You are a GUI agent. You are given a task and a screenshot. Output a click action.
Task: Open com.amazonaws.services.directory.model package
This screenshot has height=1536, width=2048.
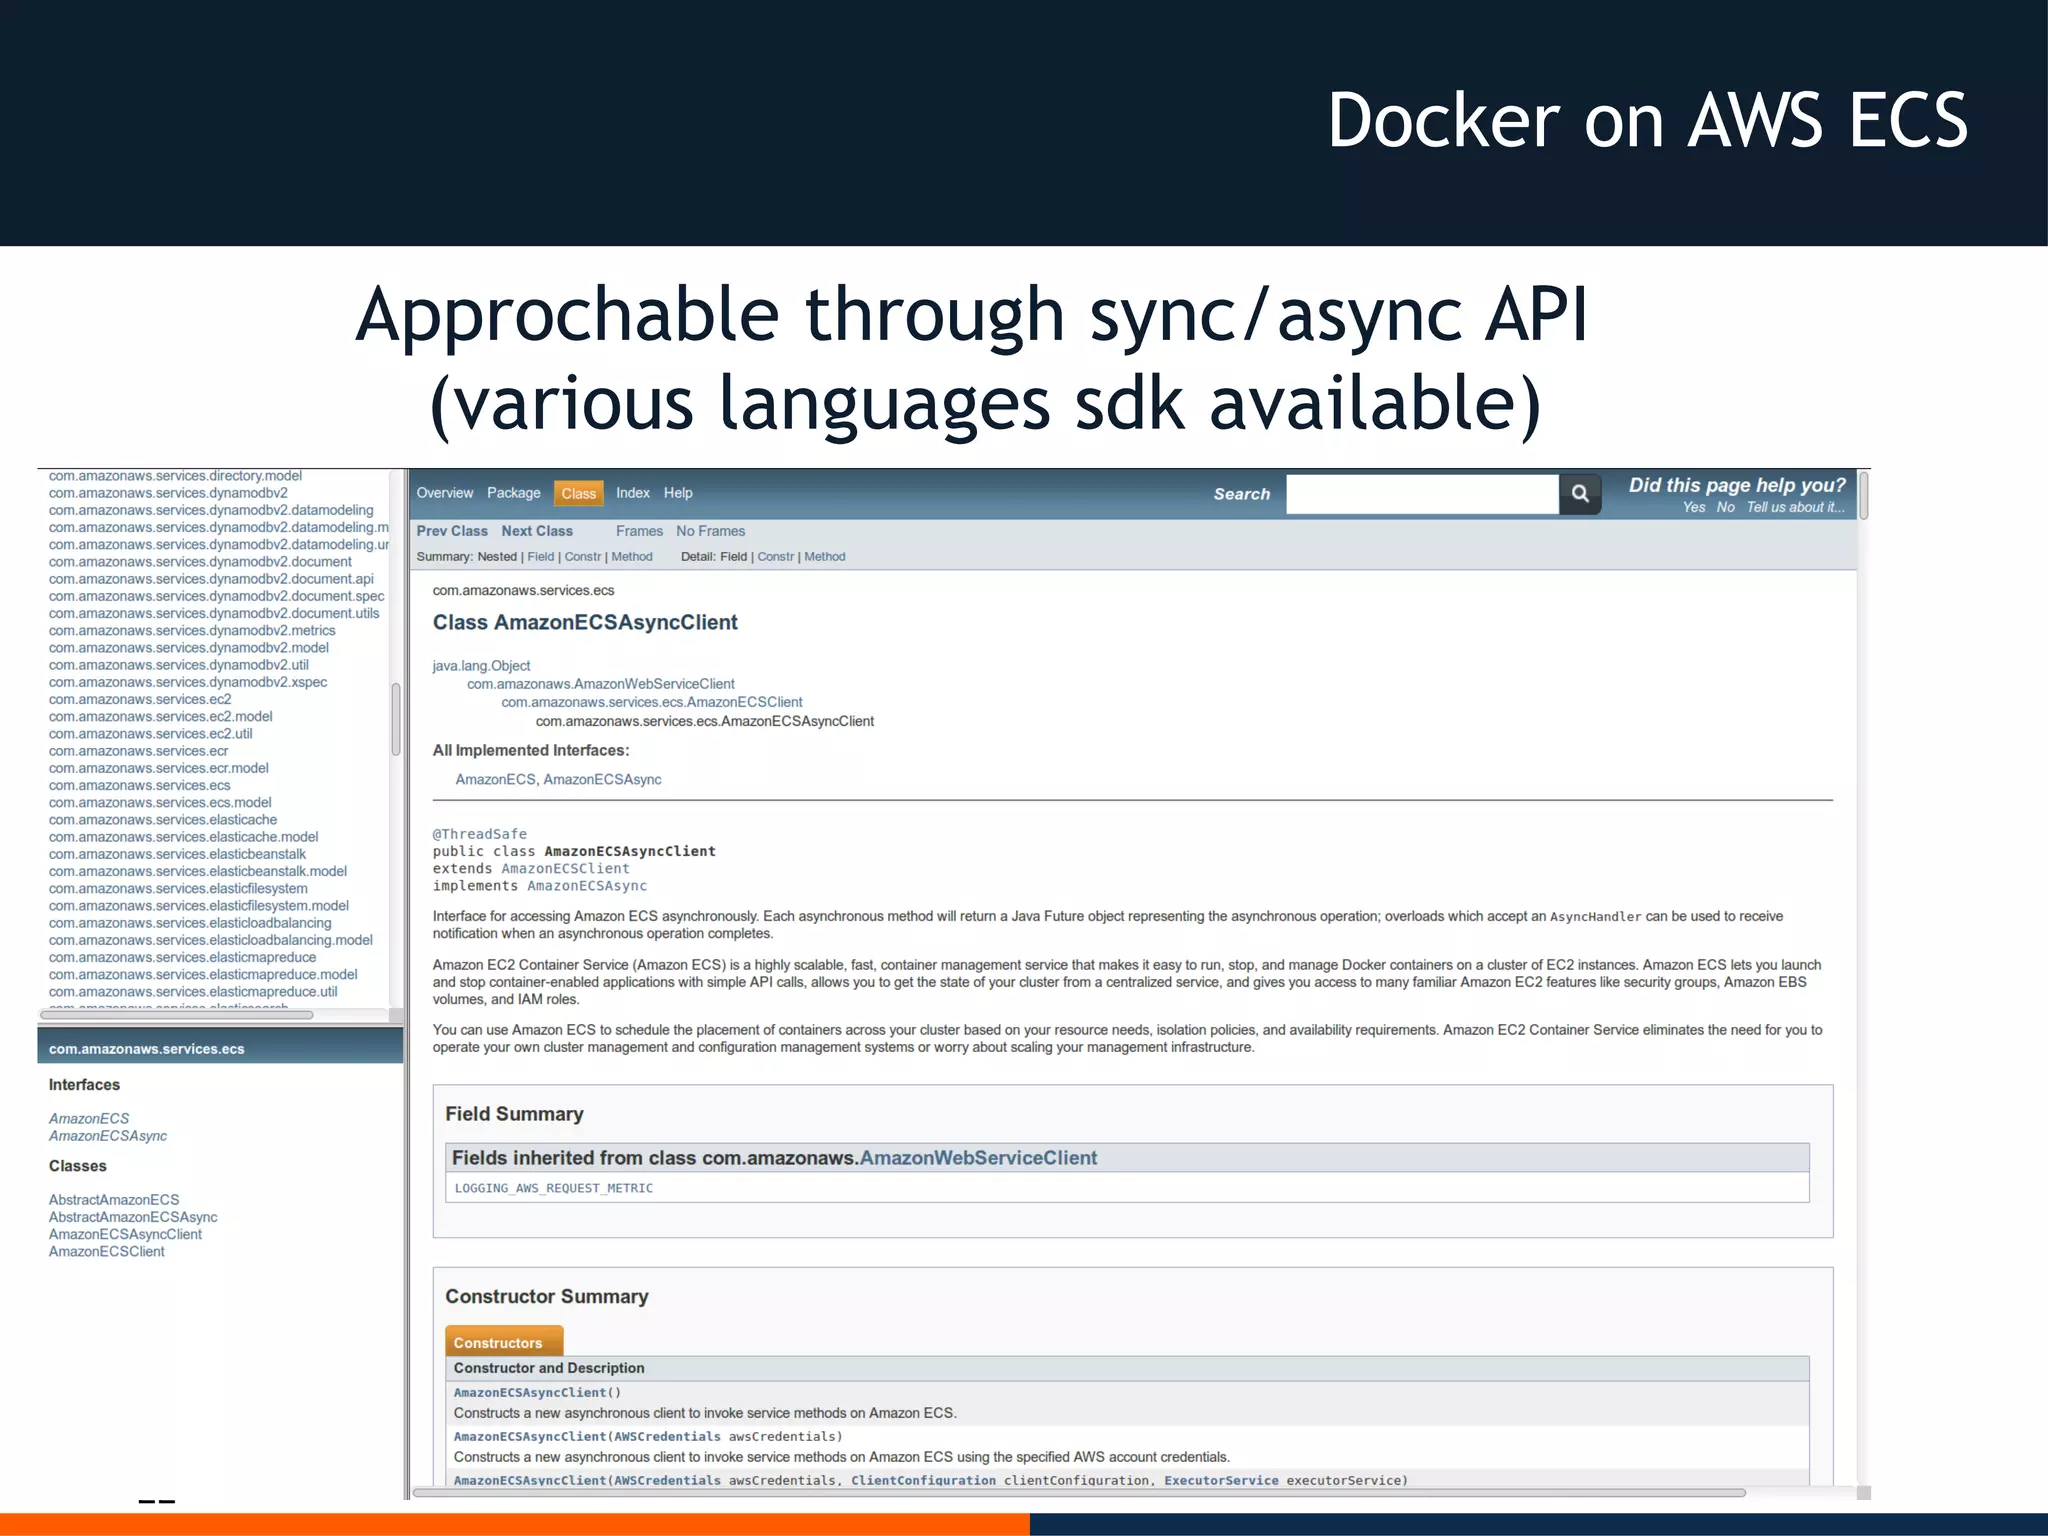(x=175, y=476)
